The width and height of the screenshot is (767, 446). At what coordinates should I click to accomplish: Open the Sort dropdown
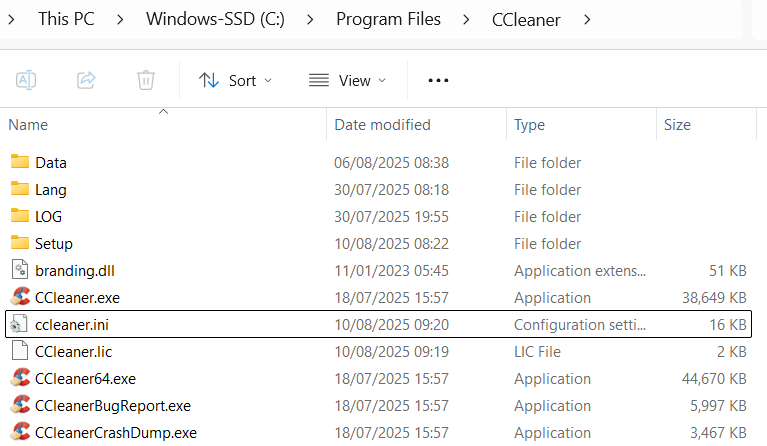pyautogui.click(x=236, y=80)
